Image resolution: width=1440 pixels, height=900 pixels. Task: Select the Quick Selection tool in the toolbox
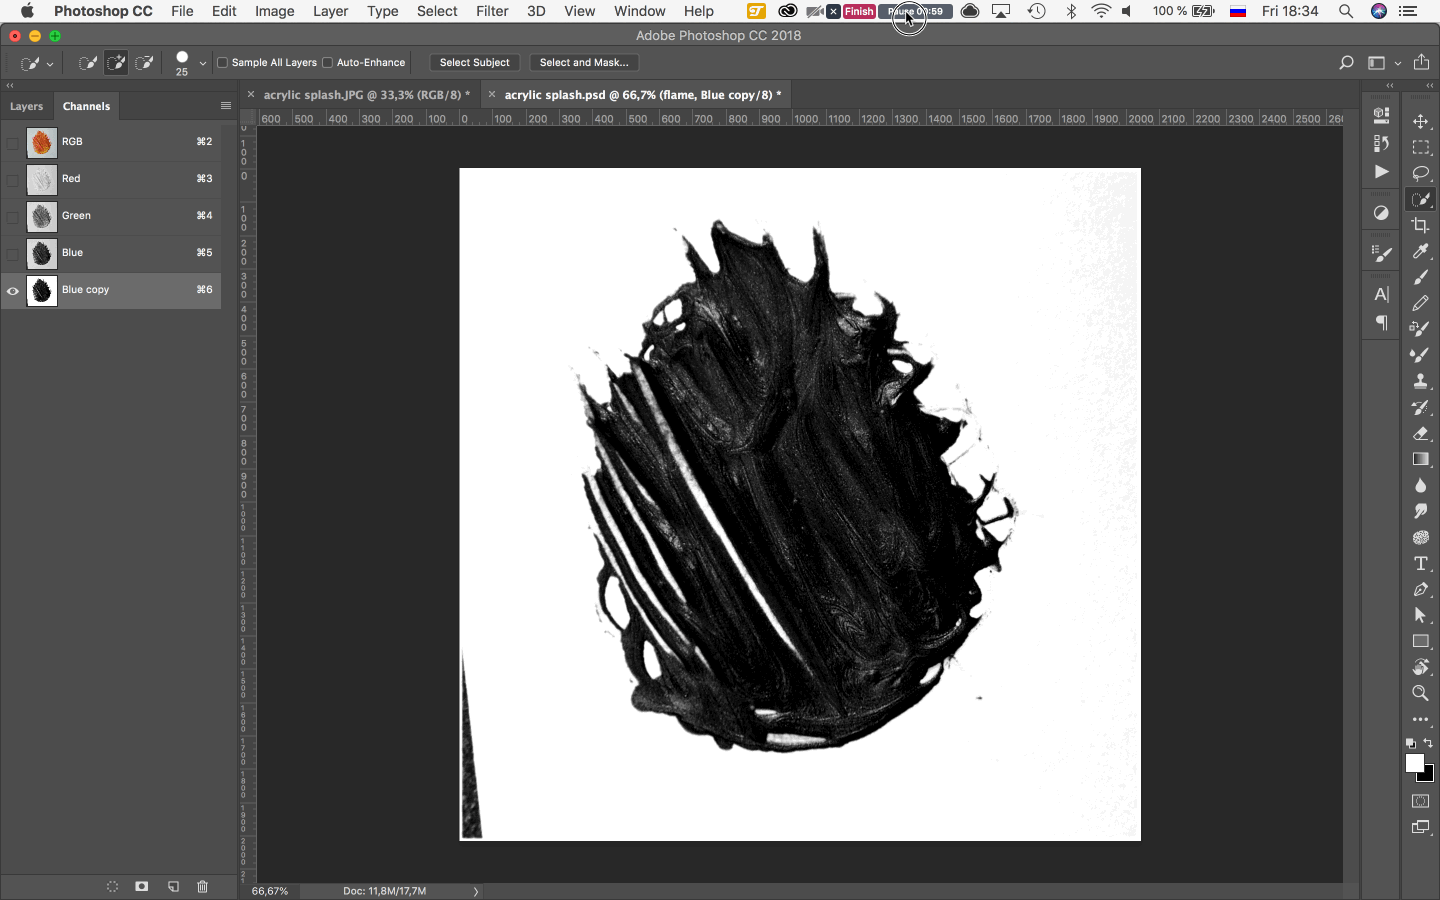point(1421,199)
